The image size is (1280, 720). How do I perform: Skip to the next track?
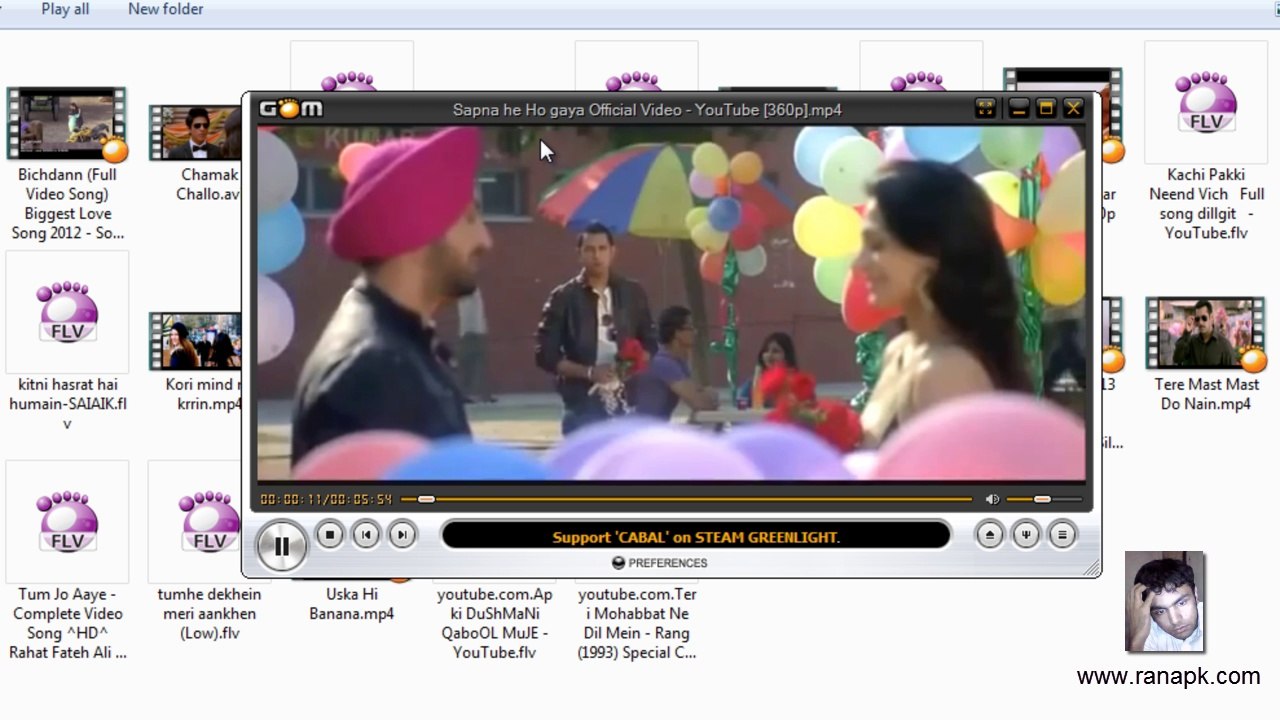[x=402, y=535]
